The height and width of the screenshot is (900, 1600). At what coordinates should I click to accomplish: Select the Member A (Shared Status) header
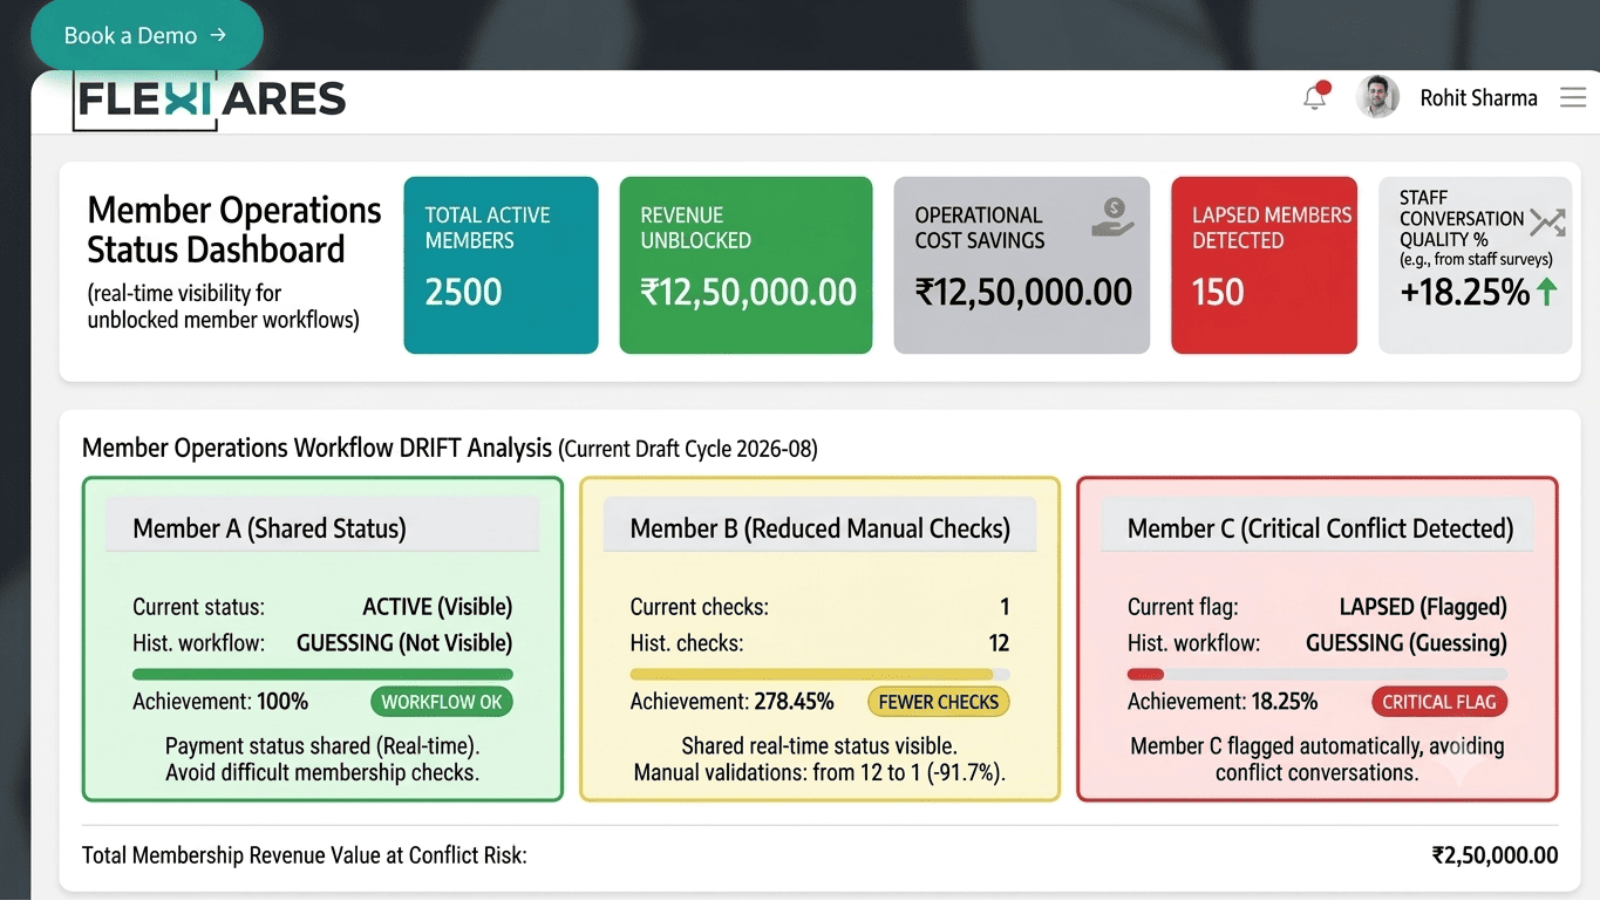pyautogui.click(x=322, y=527)
